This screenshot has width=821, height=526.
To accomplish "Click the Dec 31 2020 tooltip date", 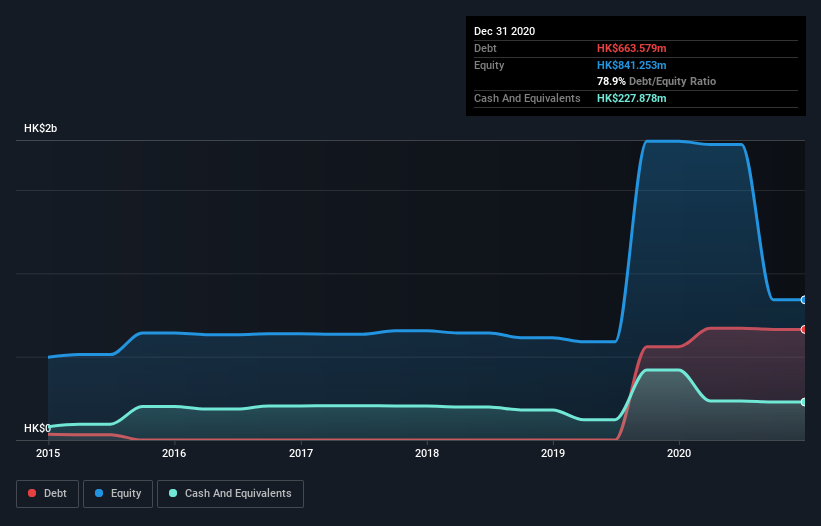I will pyautogui.click(x=504, y=31).
